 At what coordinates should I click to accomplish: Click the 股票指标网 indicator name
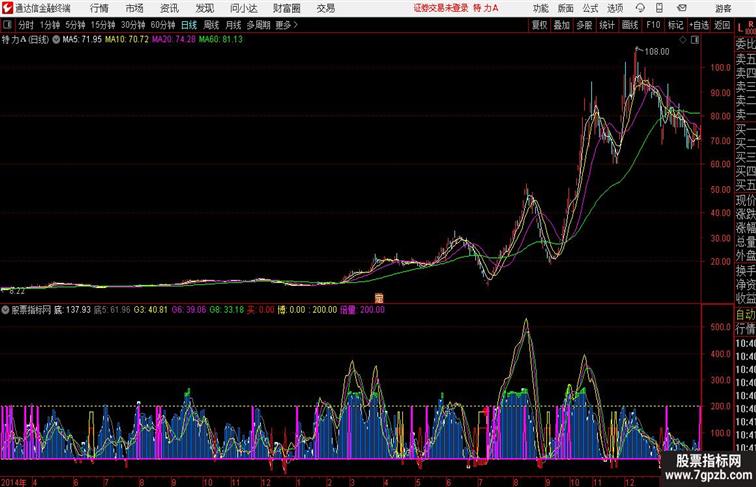(31, 310)
